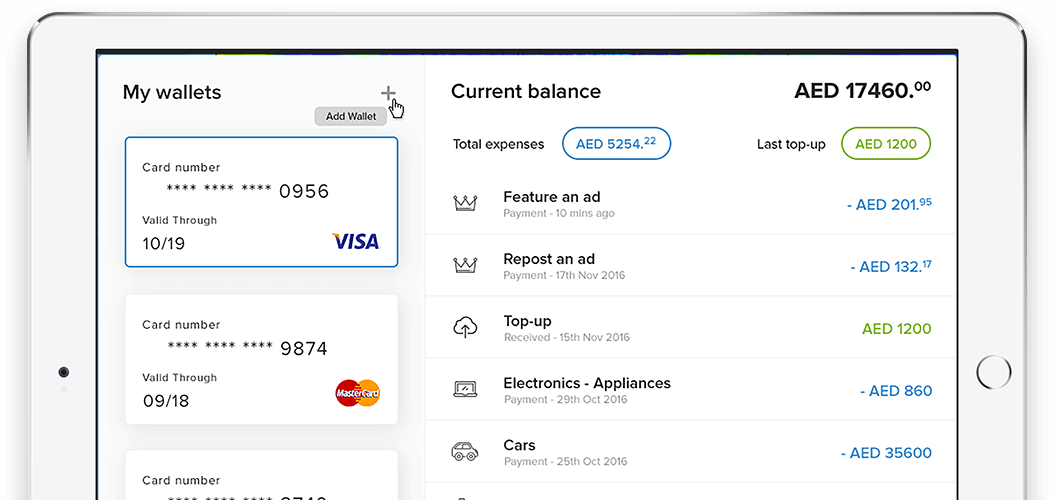This screenshot has width=1054, height=500.
Task: Click the - AED 35600 Cars amount
Action: point(886,453)
